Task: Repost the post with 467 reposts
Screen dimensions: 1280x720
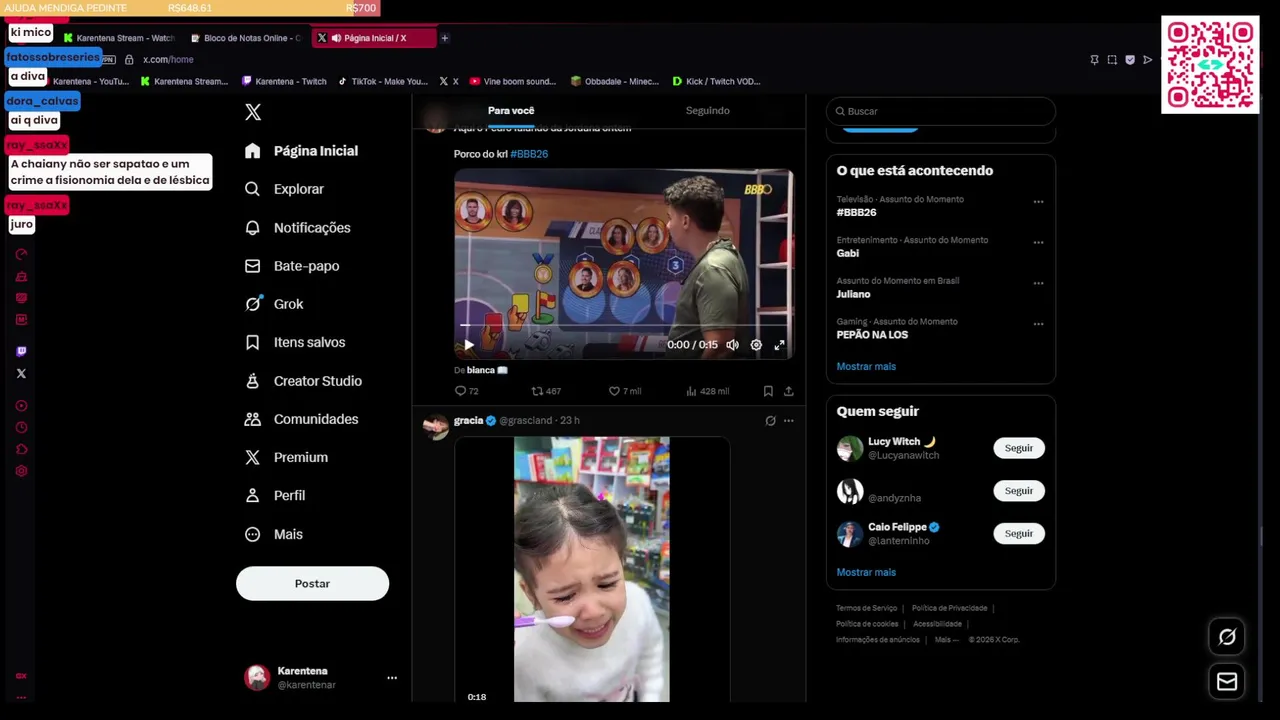Action: (546, 391)
